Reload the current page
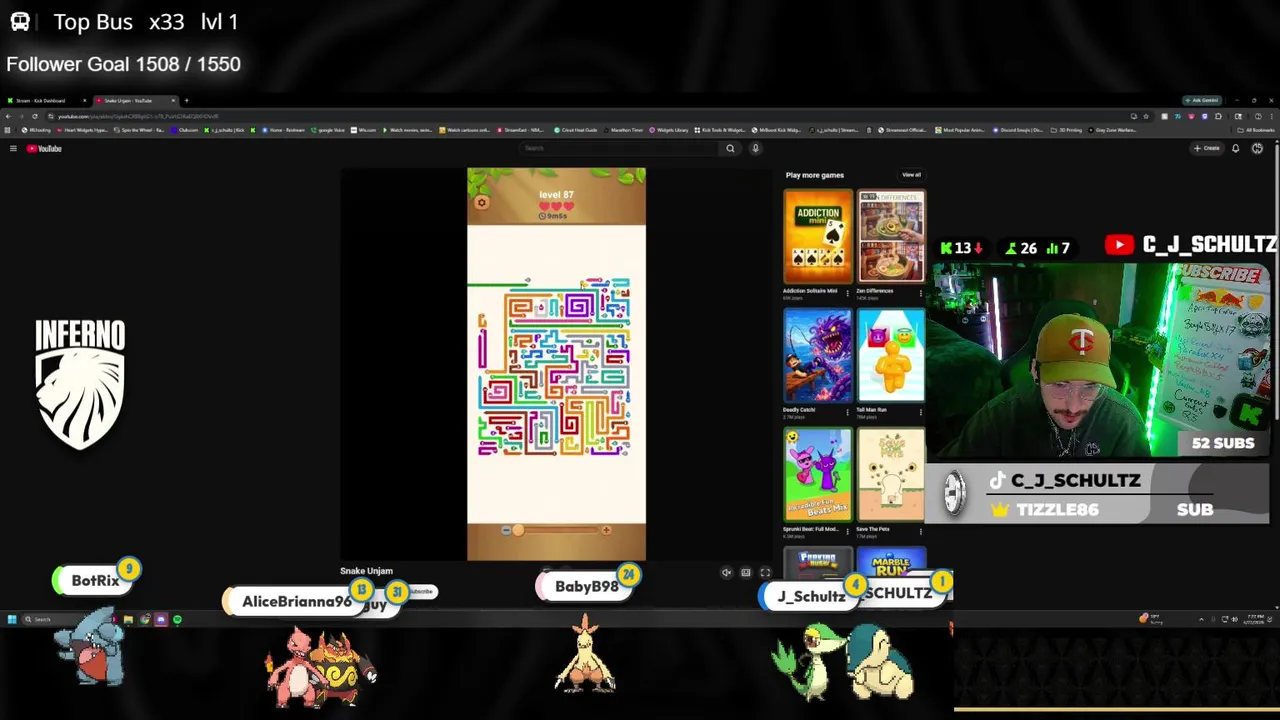The height and width of the screenshot is (720, 1280). (35, 116)
